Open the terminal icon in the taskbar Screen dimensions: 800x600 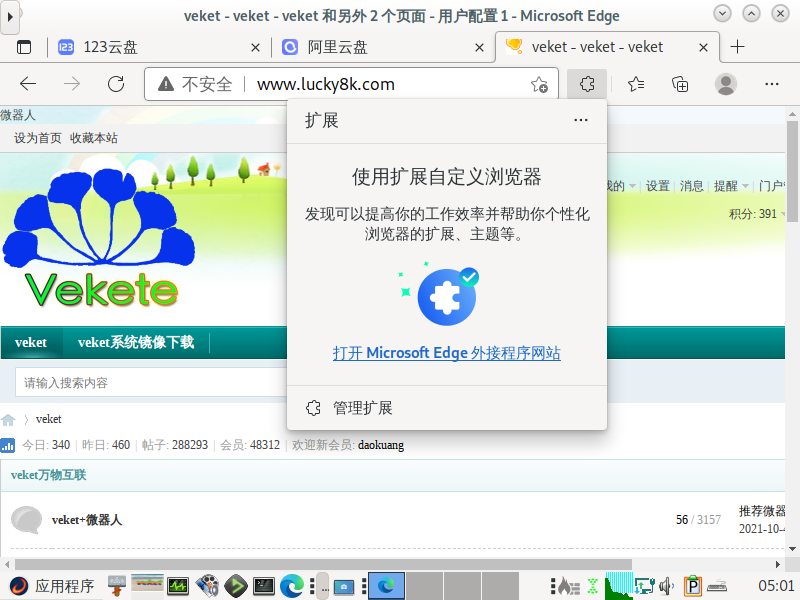tap(264, 586)
